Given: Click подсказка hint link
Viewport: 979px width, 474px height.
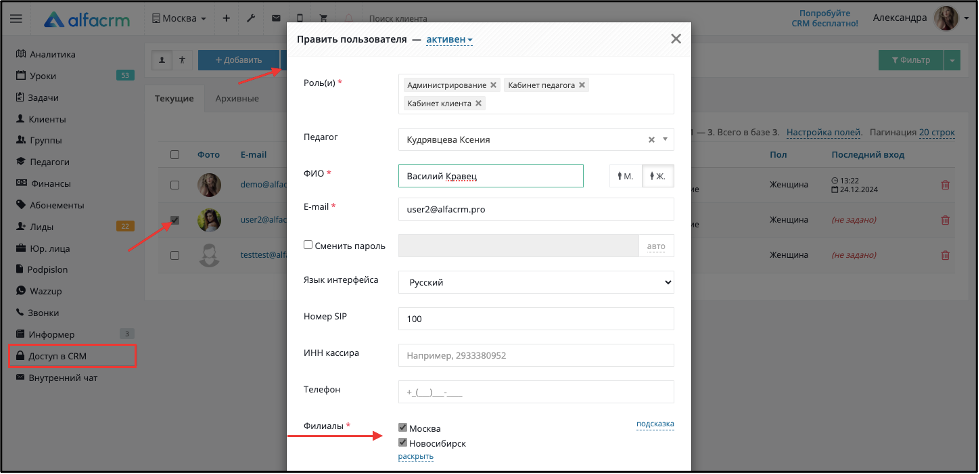Looking at the screenshot, I should [x=655, y=425].
